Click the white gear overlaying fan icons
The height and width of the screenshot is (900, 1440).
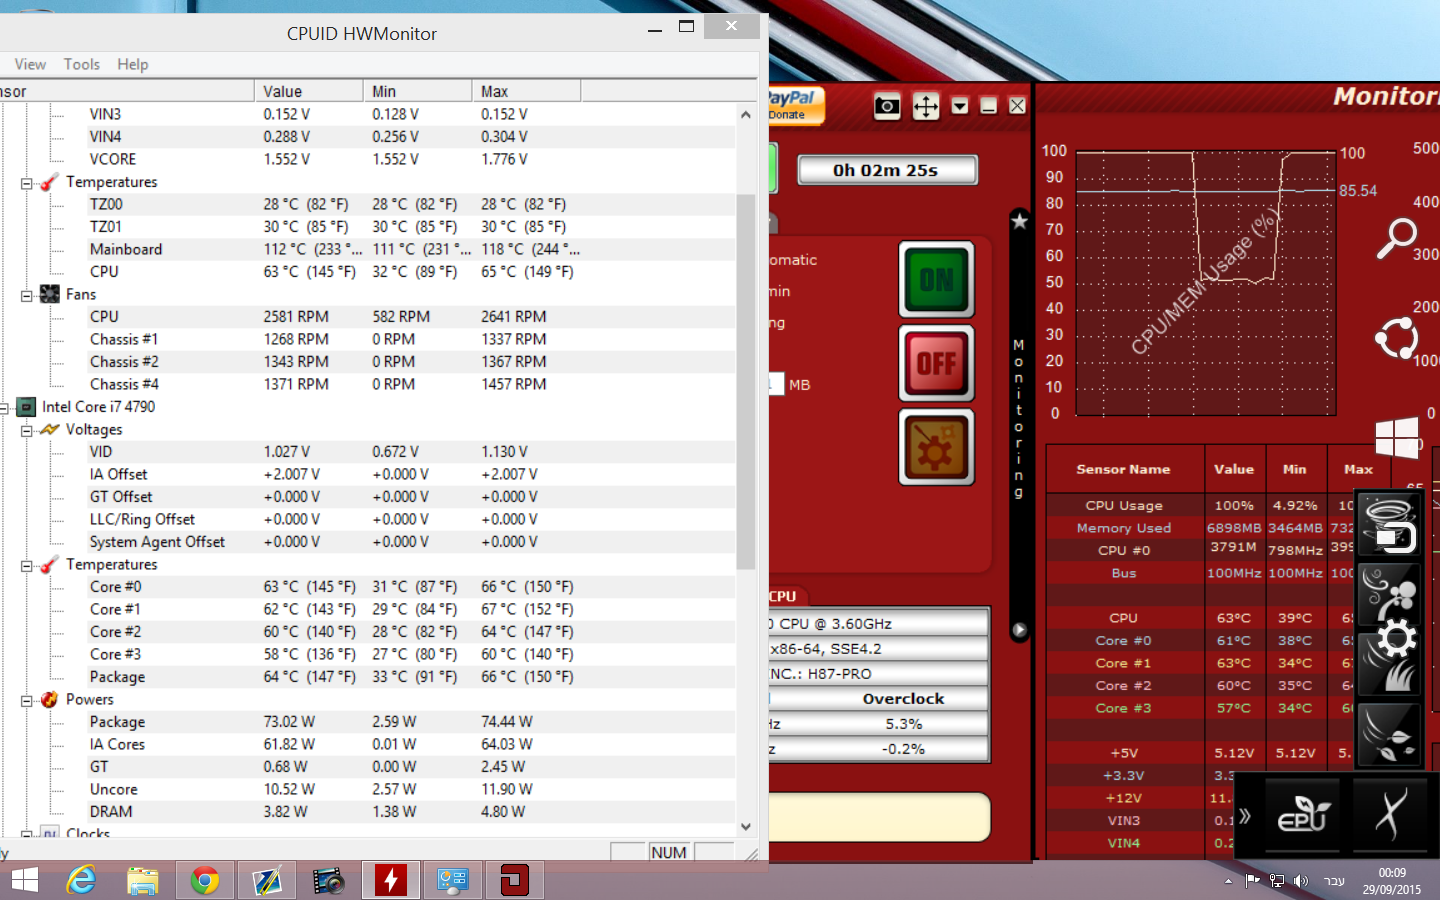tap(1396, 638)
